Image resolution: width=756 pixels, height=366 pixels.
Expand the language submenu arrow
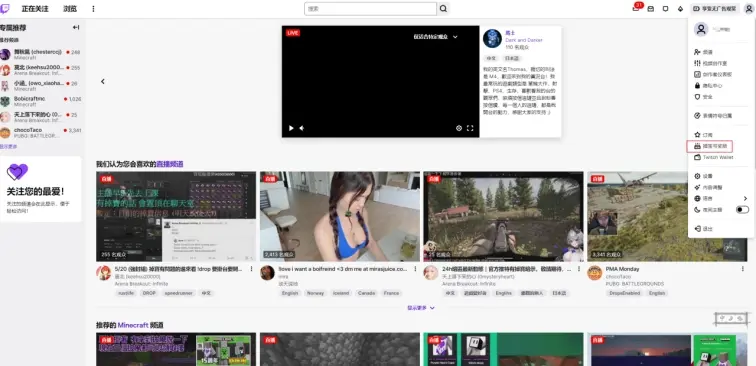point(745,198)
